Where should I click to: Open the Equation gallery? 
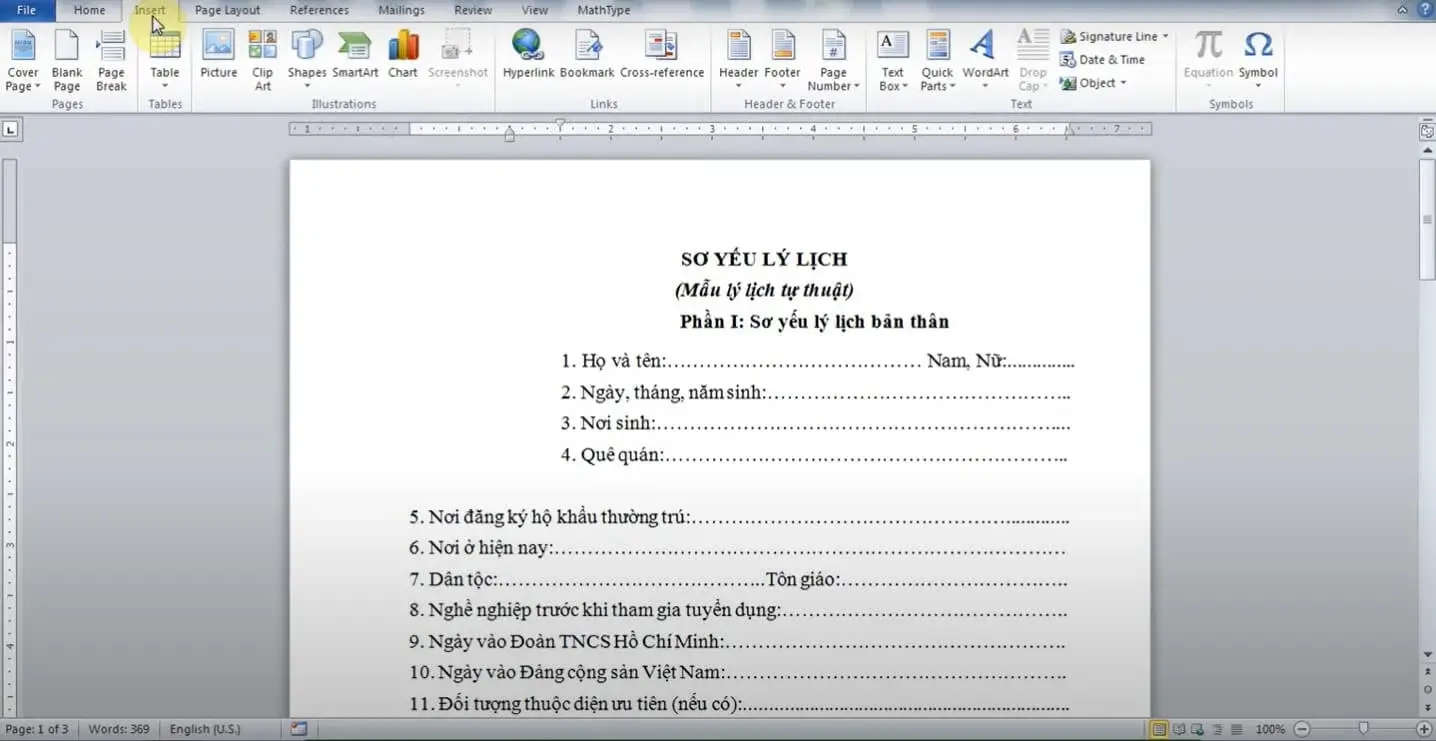point(1208,61)
